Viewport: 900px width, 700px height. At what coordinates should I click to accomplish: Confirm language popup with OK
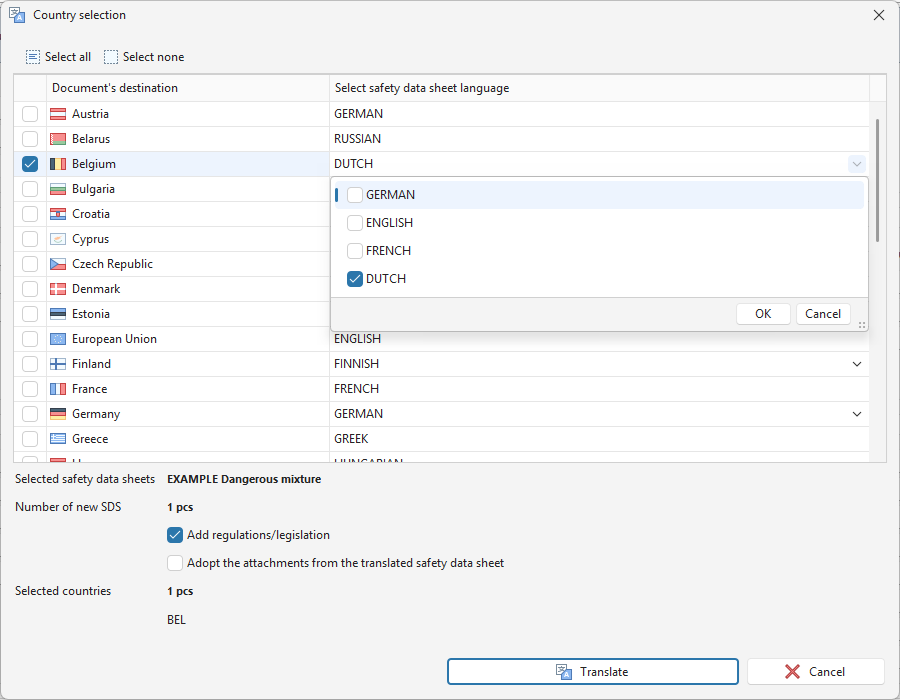click(x=763, y=314)
